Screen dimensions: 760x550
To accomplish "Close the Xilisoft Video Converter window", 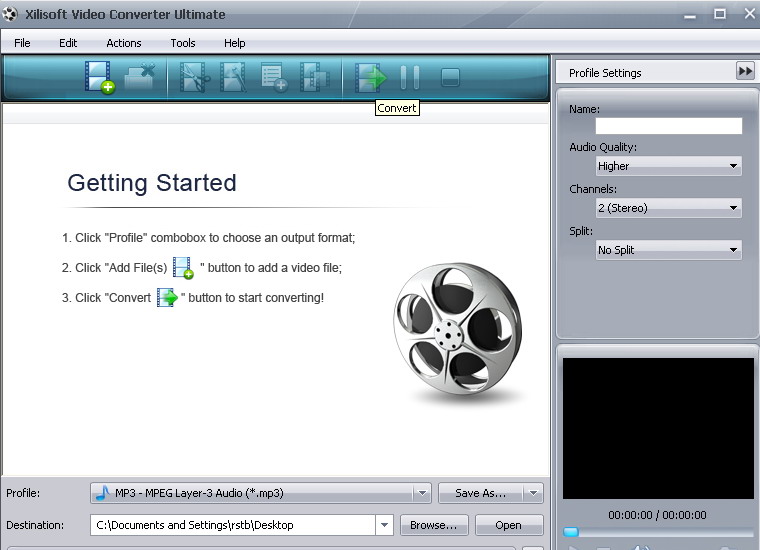I will tap(750, 14).
